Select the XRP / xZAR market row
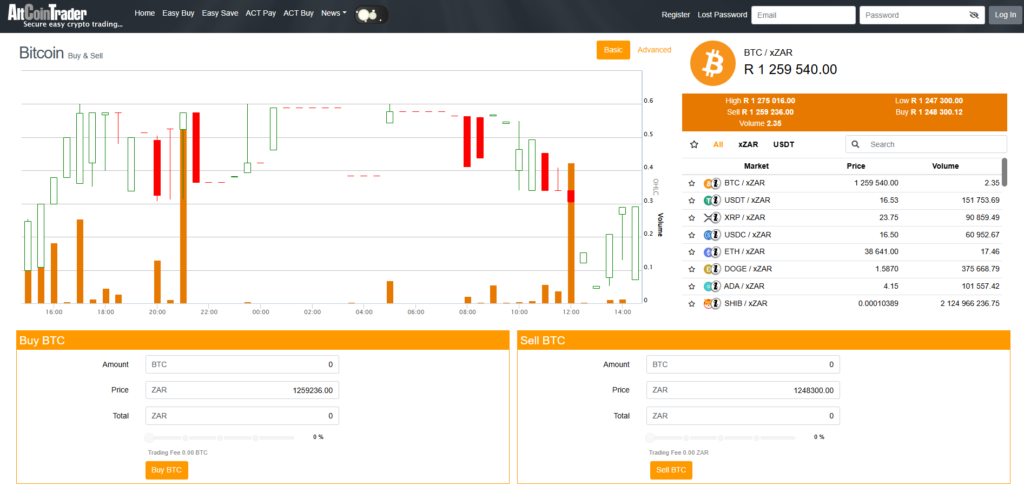 842,218
